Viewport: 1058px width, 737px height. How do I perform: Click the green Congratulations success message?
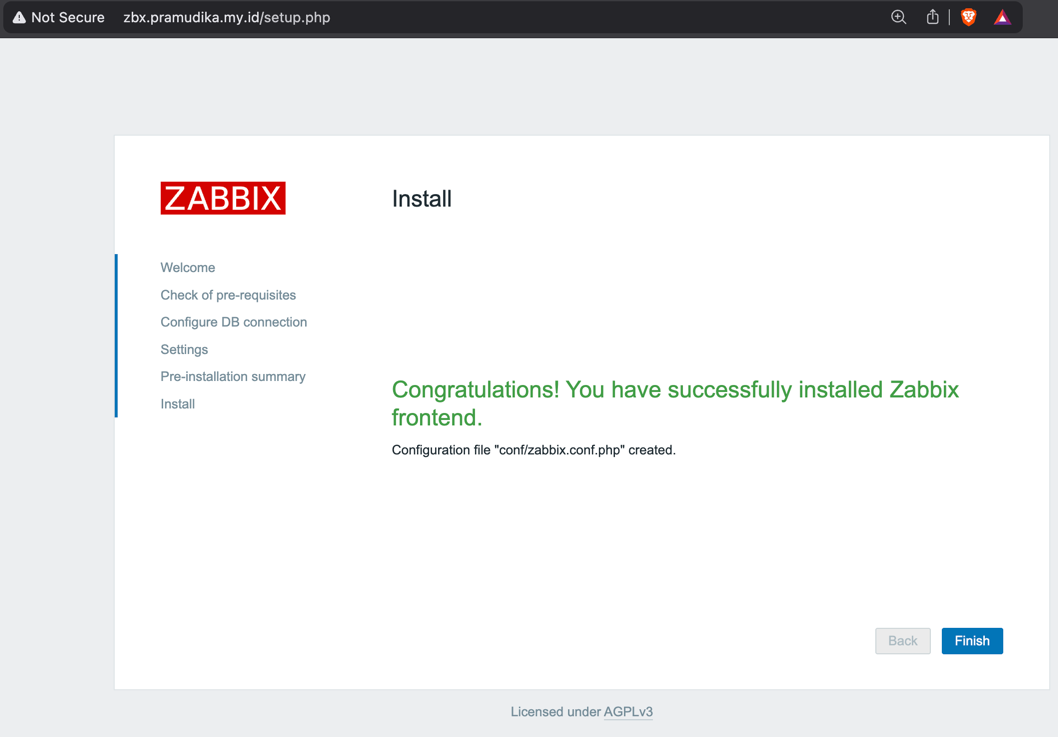[x=675, y=403]
